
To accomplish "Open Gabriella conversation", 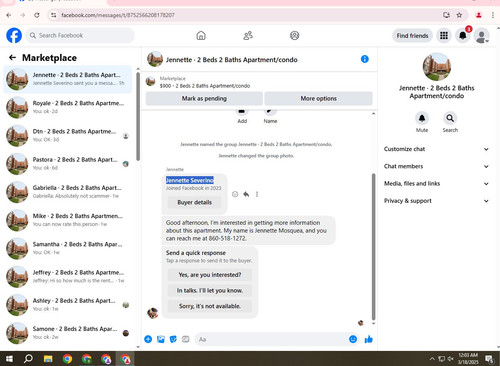I will click(68, 192).
